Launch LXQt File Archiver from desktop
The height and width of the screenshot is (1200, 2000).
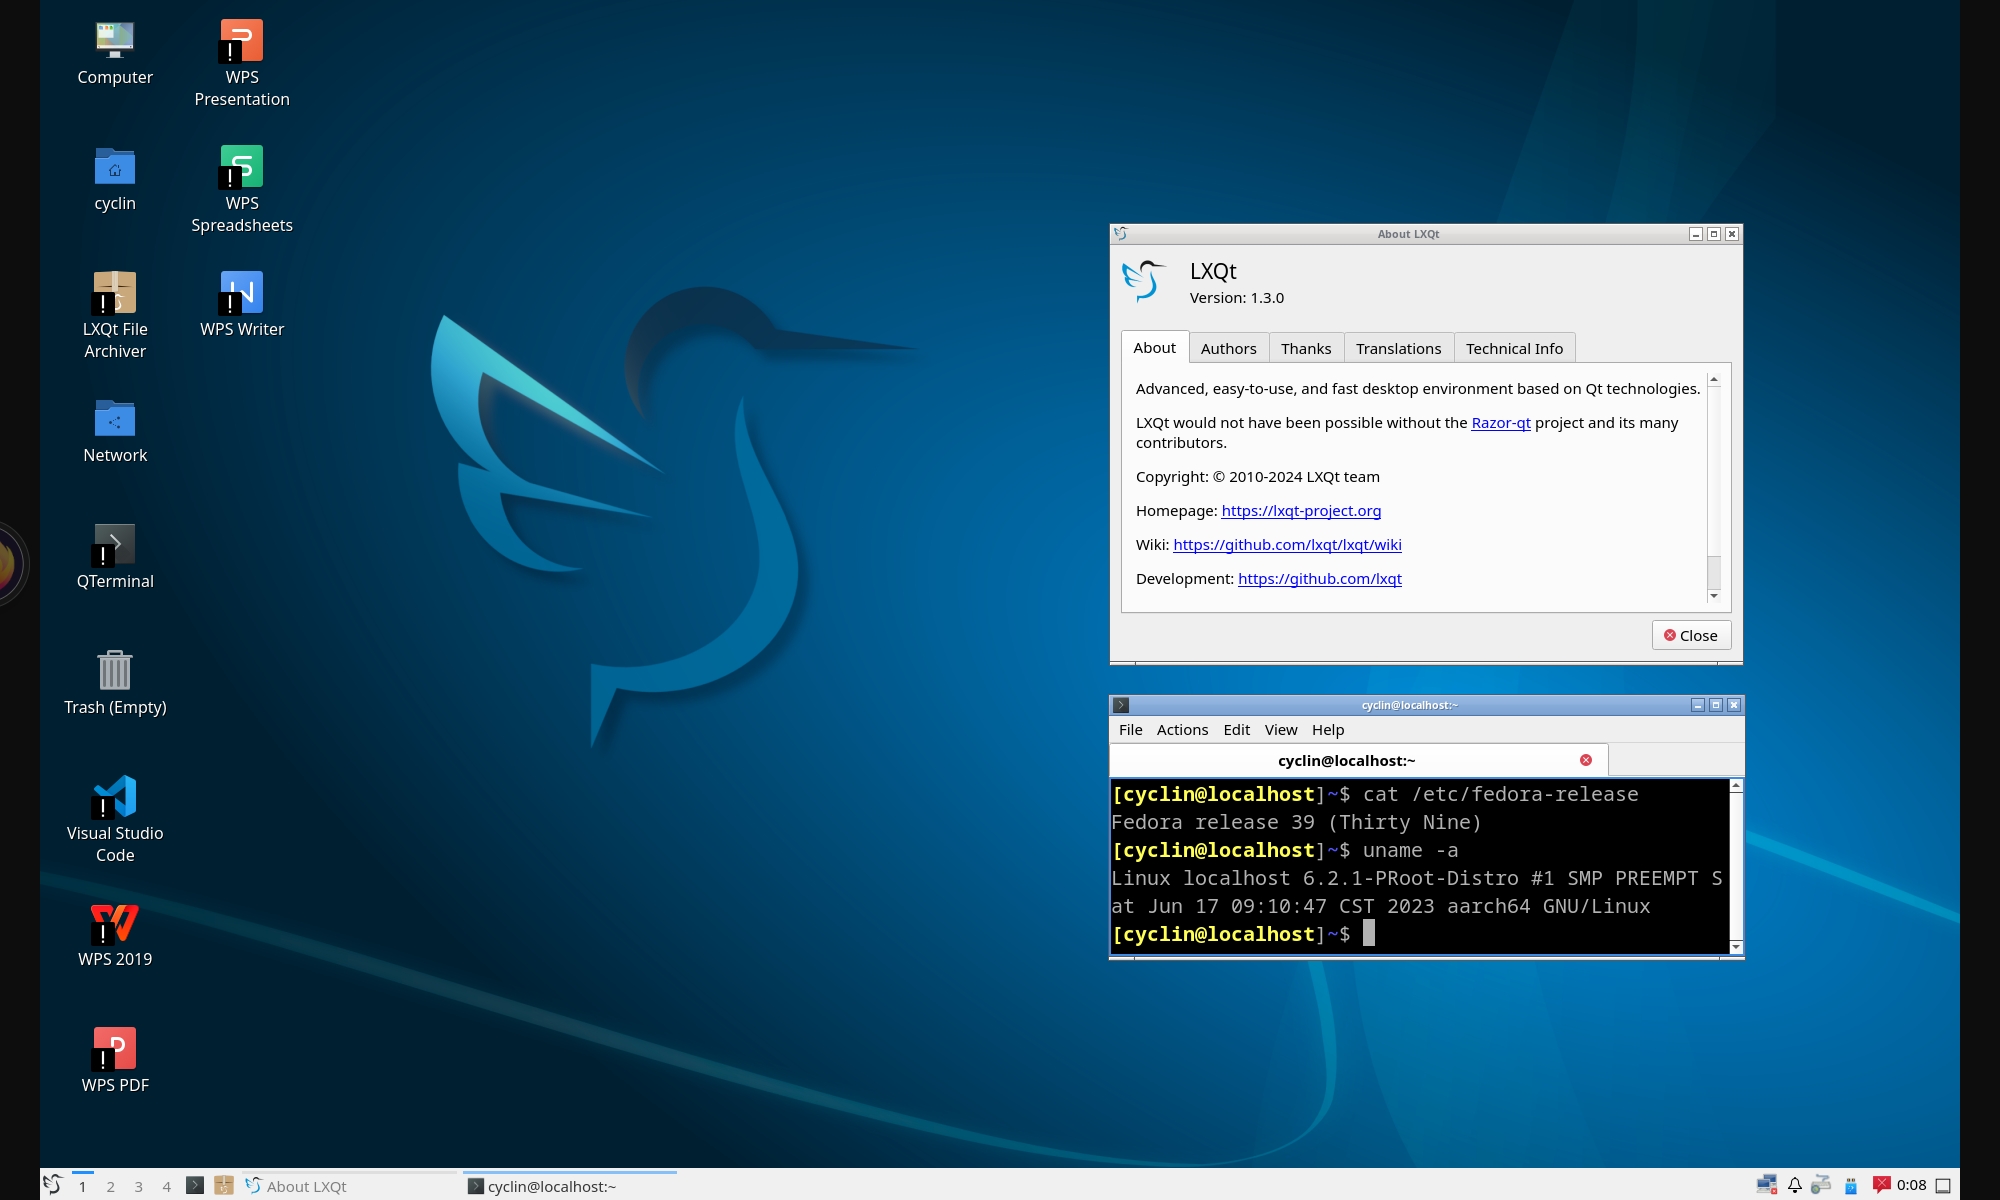115,316
